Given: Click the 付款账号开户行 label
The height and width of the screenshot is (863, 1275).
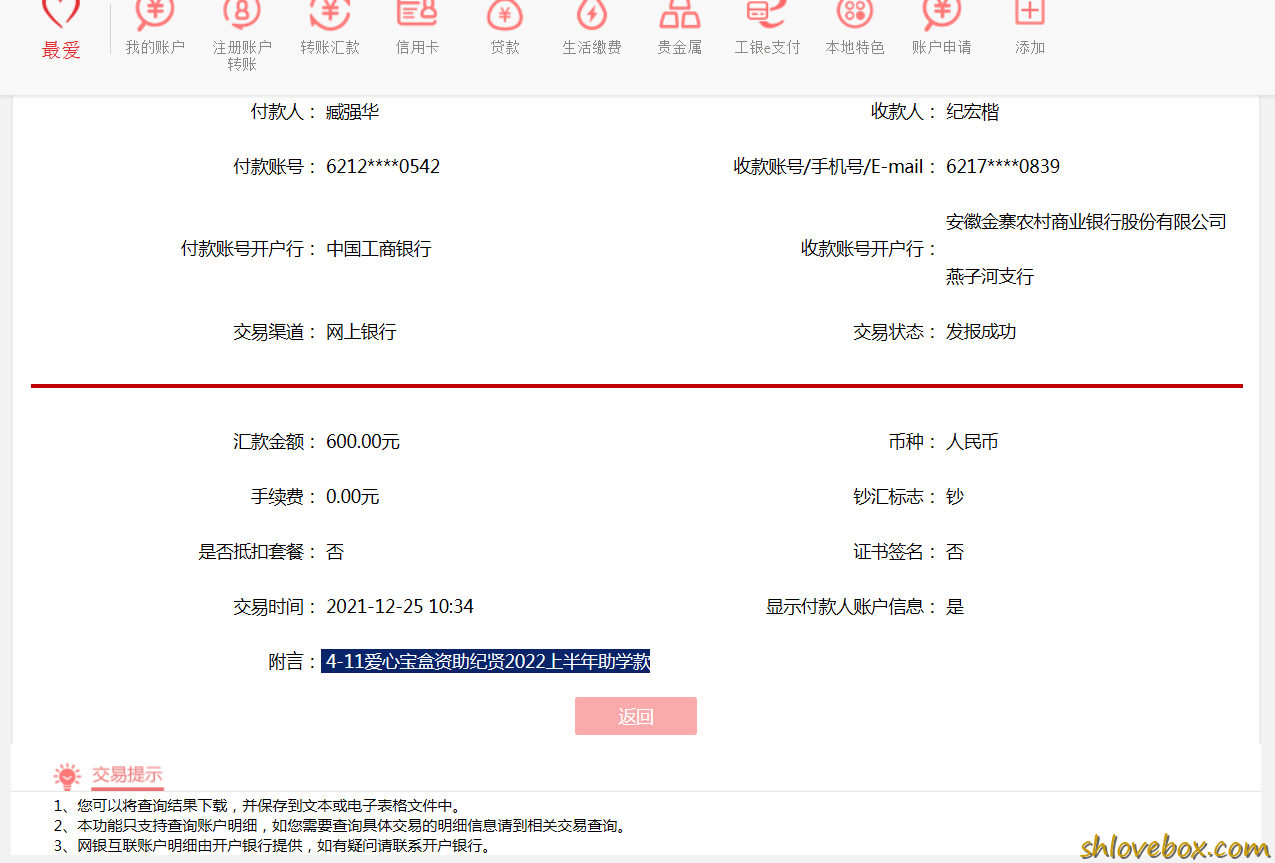Looking at the screenshot, I should [249, 249].
